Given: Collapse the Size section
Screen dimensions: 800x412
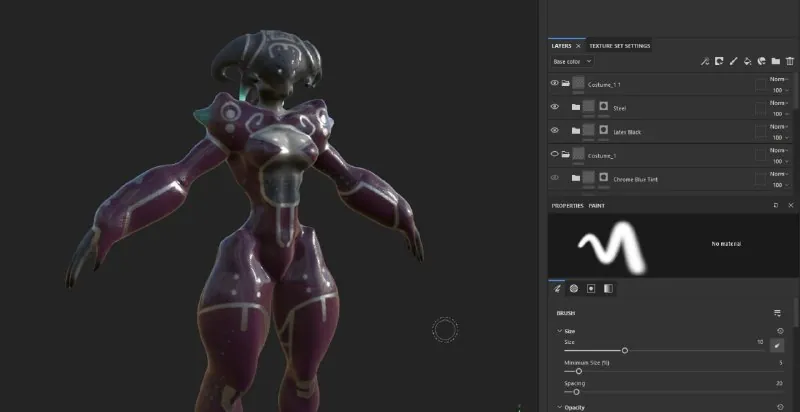Looking at the screenshot, I should pos(560,331).
